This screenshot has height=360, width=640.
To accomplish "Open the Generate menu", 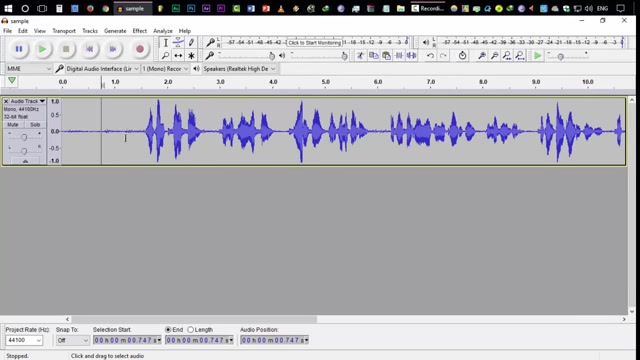I will (x=115, y=31).
